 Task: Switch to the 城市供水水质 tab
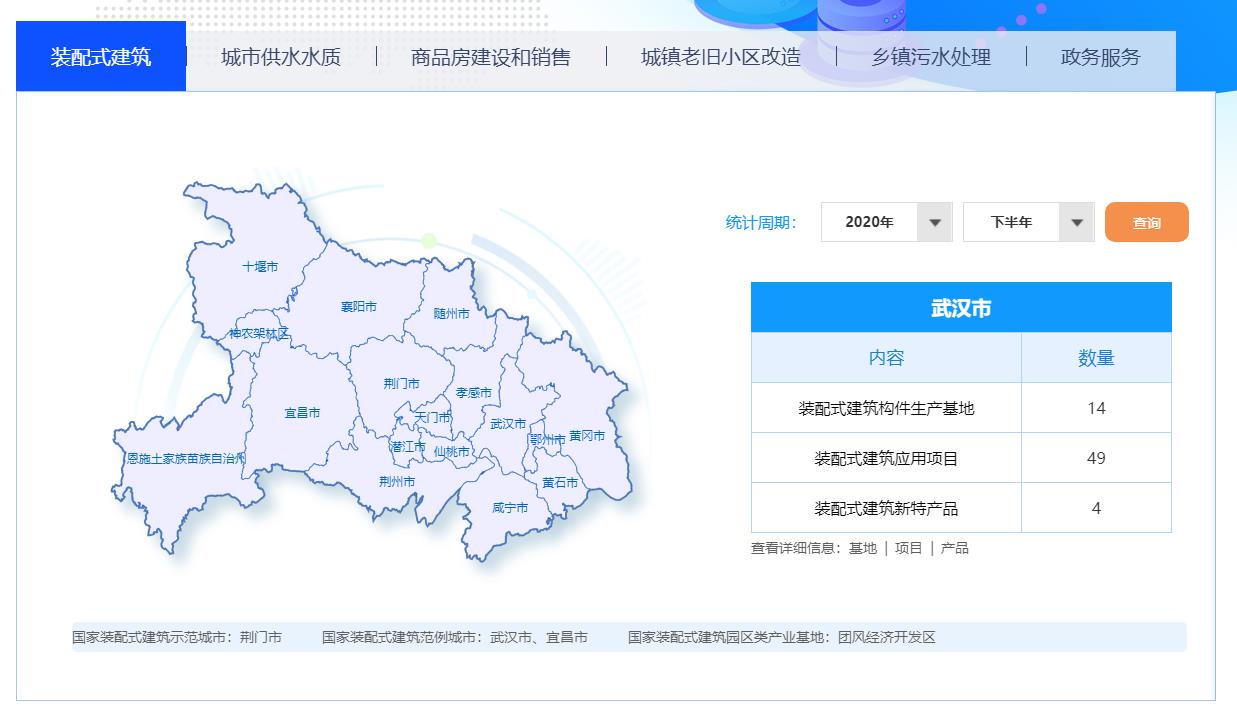[x=281, y=58]
